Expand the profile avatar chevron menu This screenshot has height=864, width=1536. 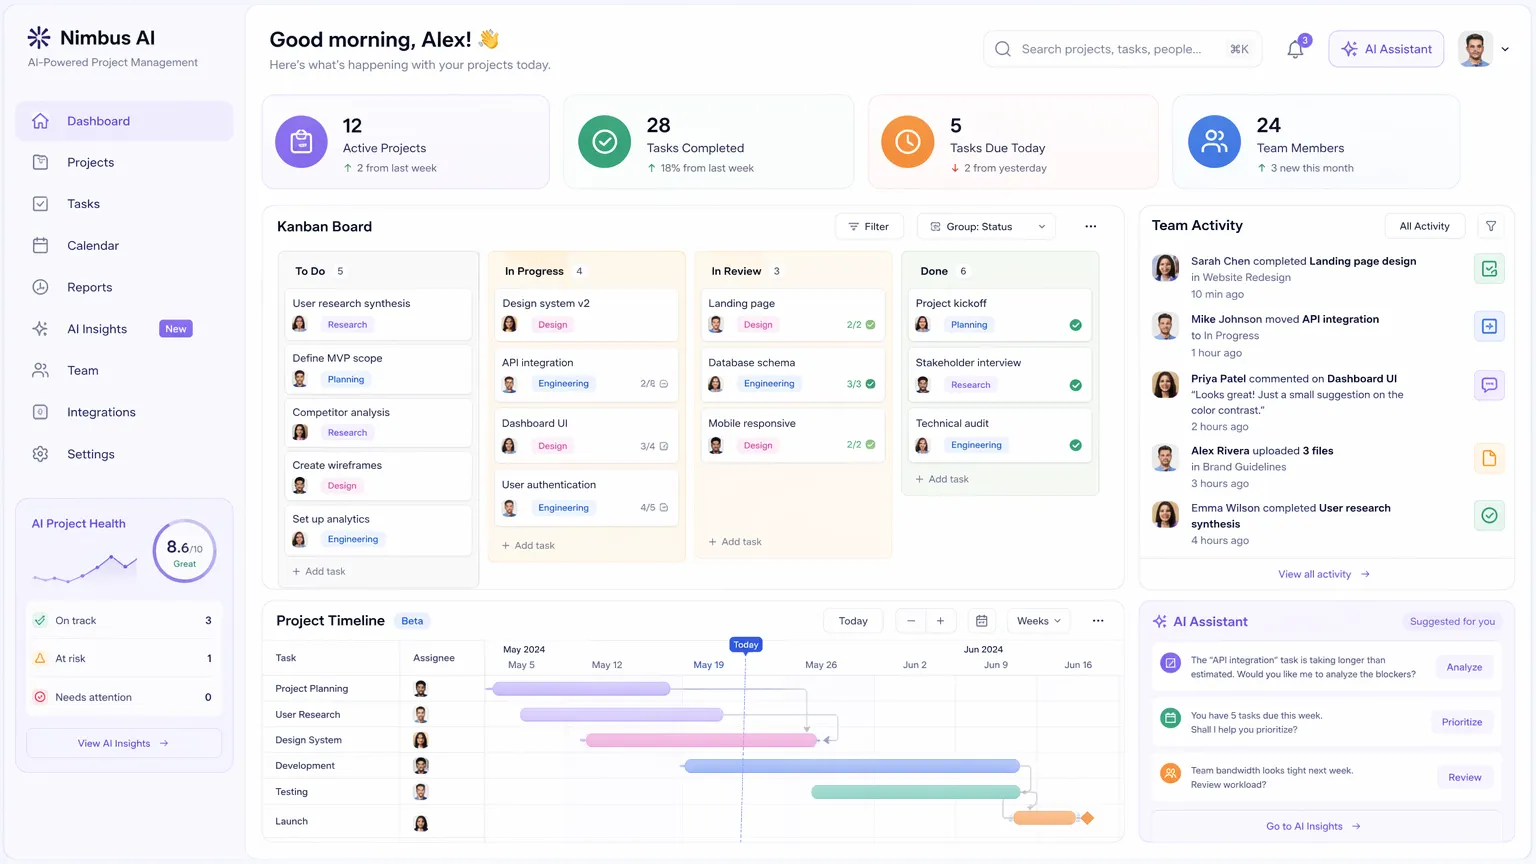tap(1504, 48)
